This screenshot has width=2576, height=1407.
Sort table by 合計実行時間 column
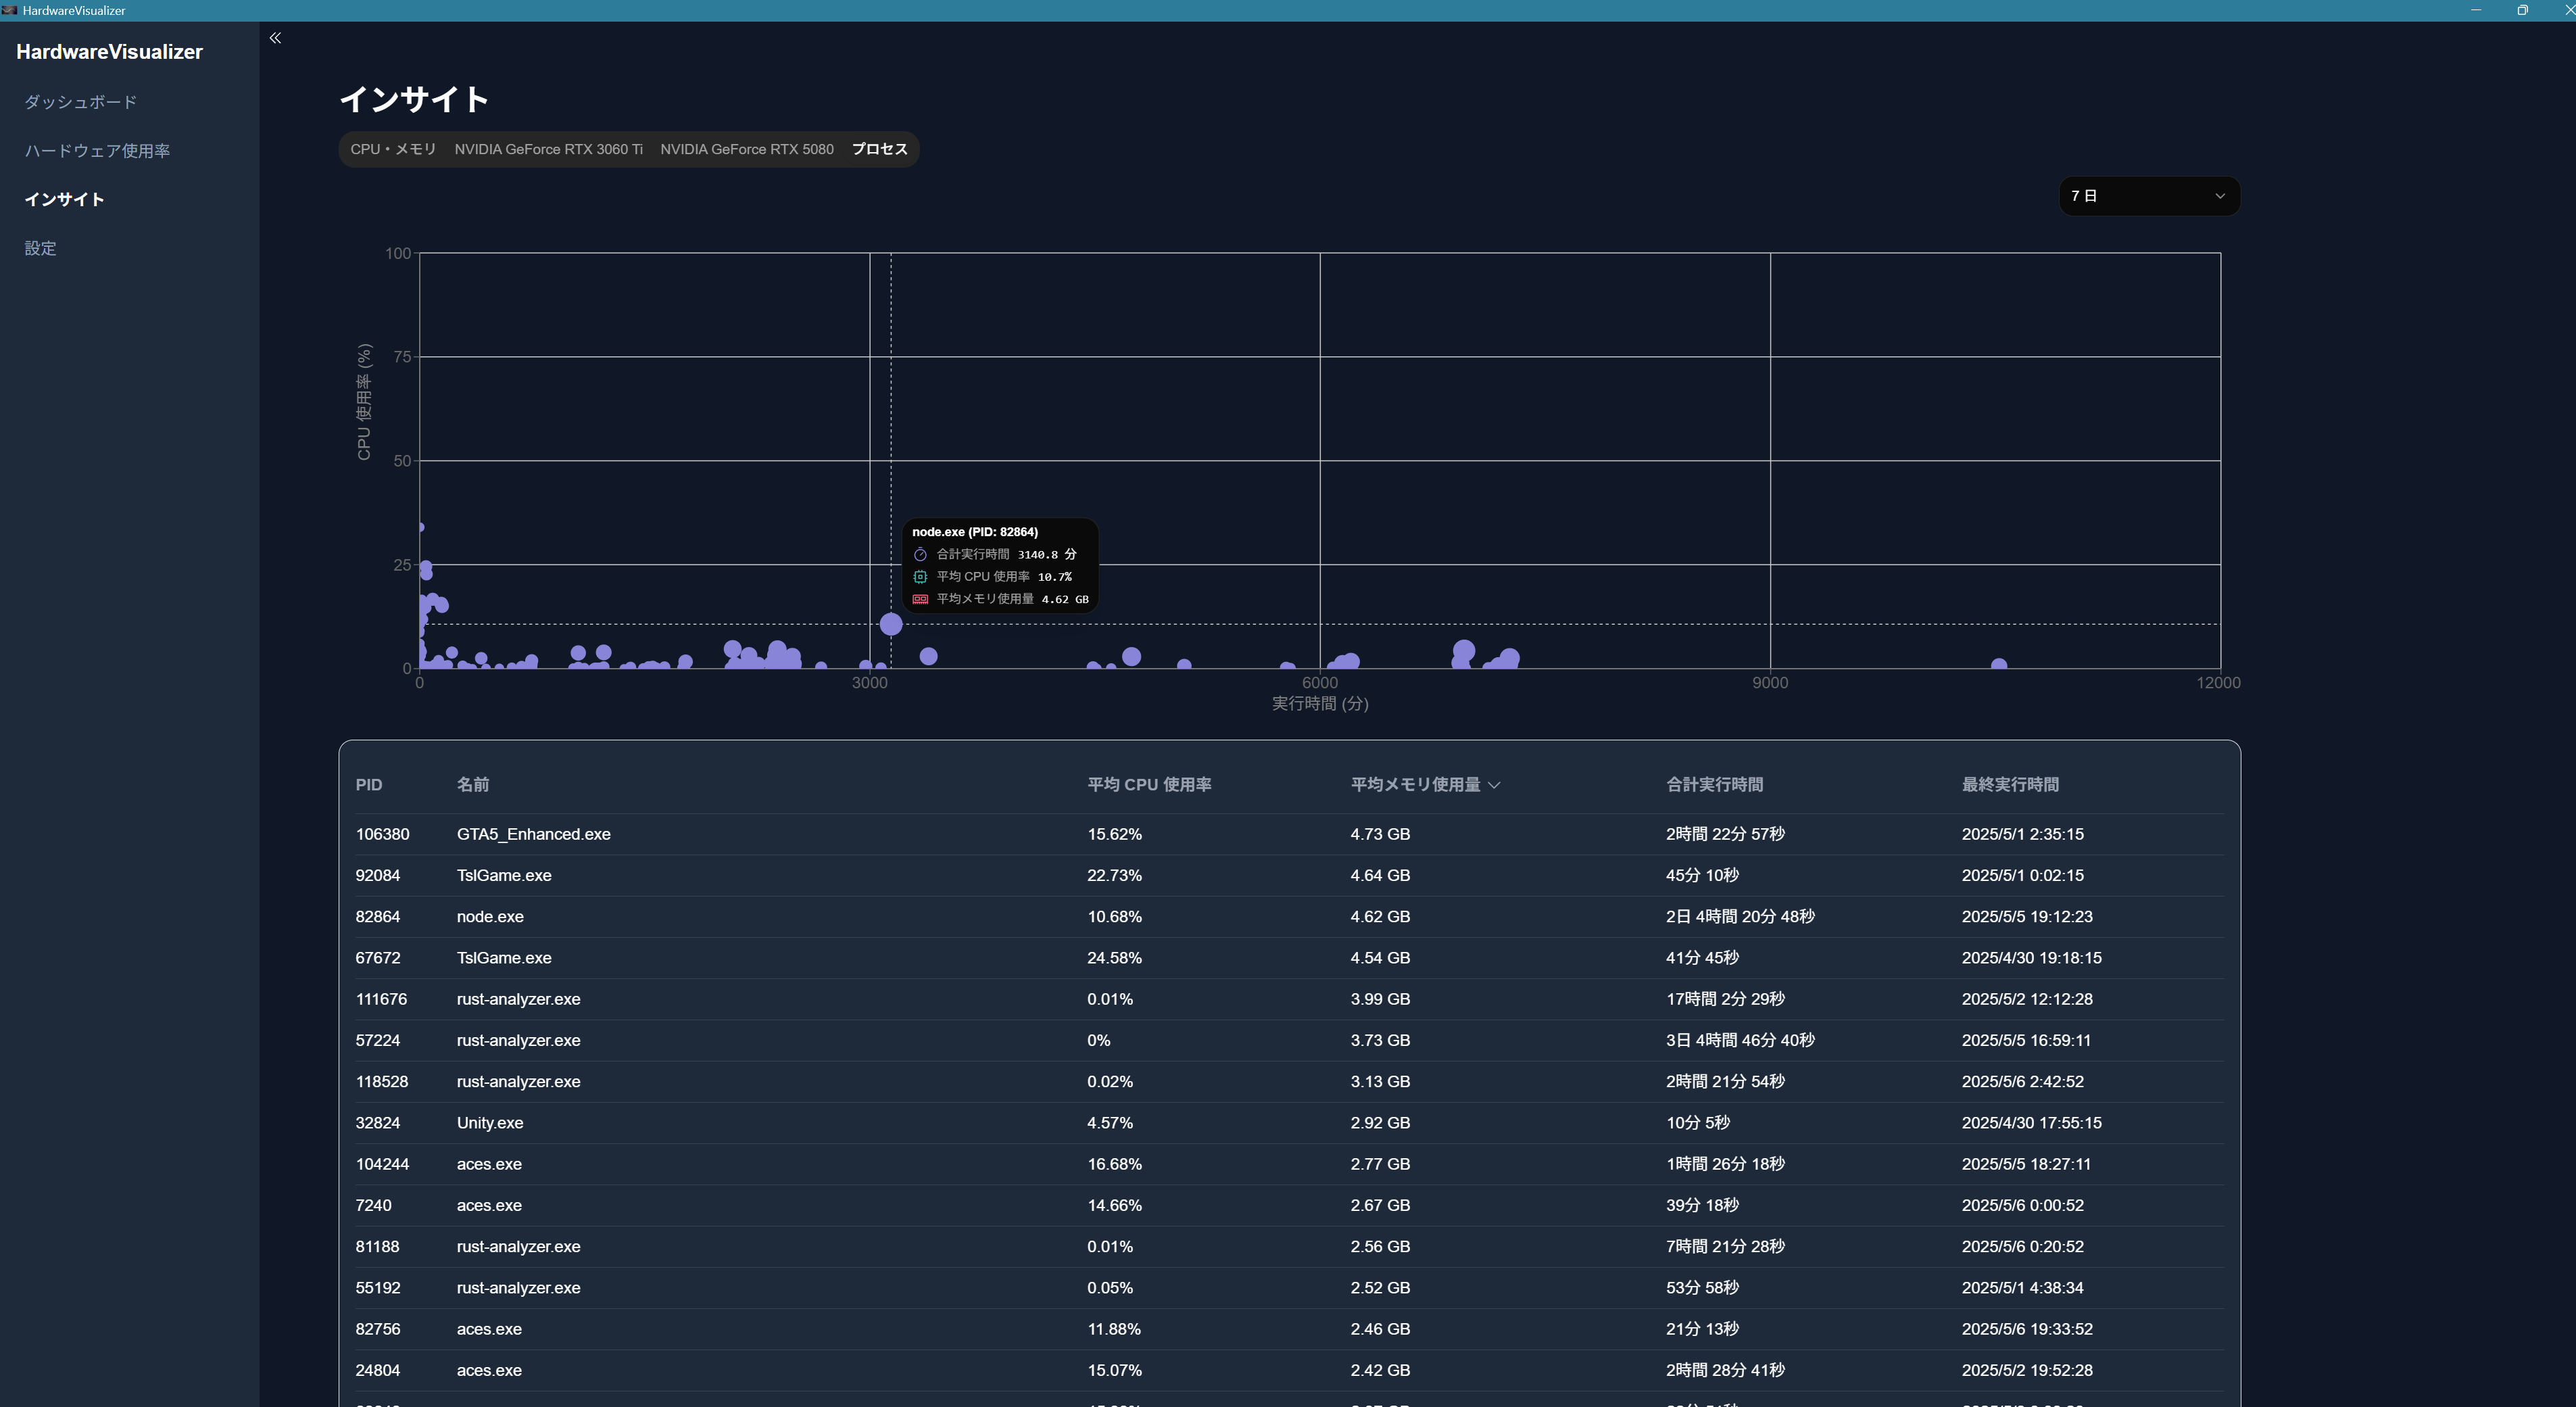[x=1714, y=785]
